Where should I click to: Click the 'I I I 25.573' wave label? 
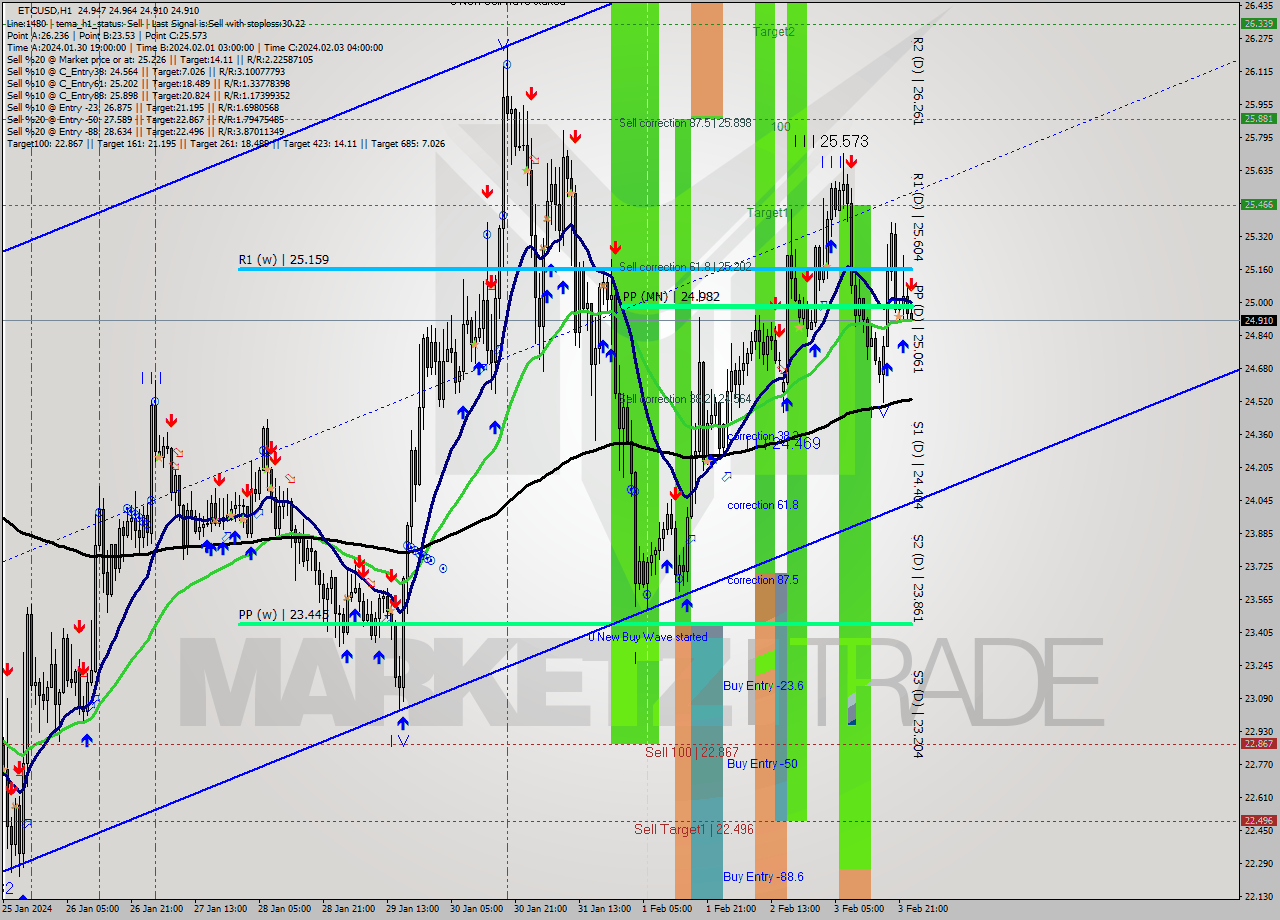831,142
